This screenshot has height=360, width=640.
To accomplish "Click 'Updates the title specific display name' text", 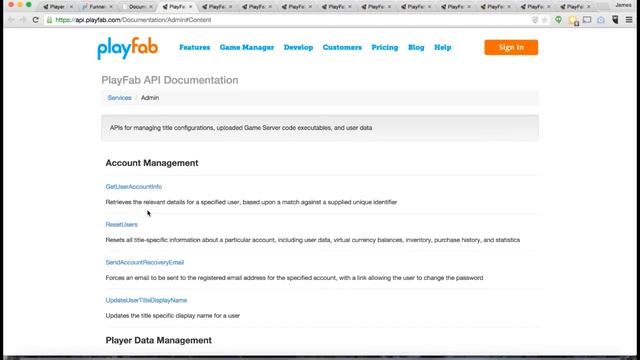I will coord(173,316).
